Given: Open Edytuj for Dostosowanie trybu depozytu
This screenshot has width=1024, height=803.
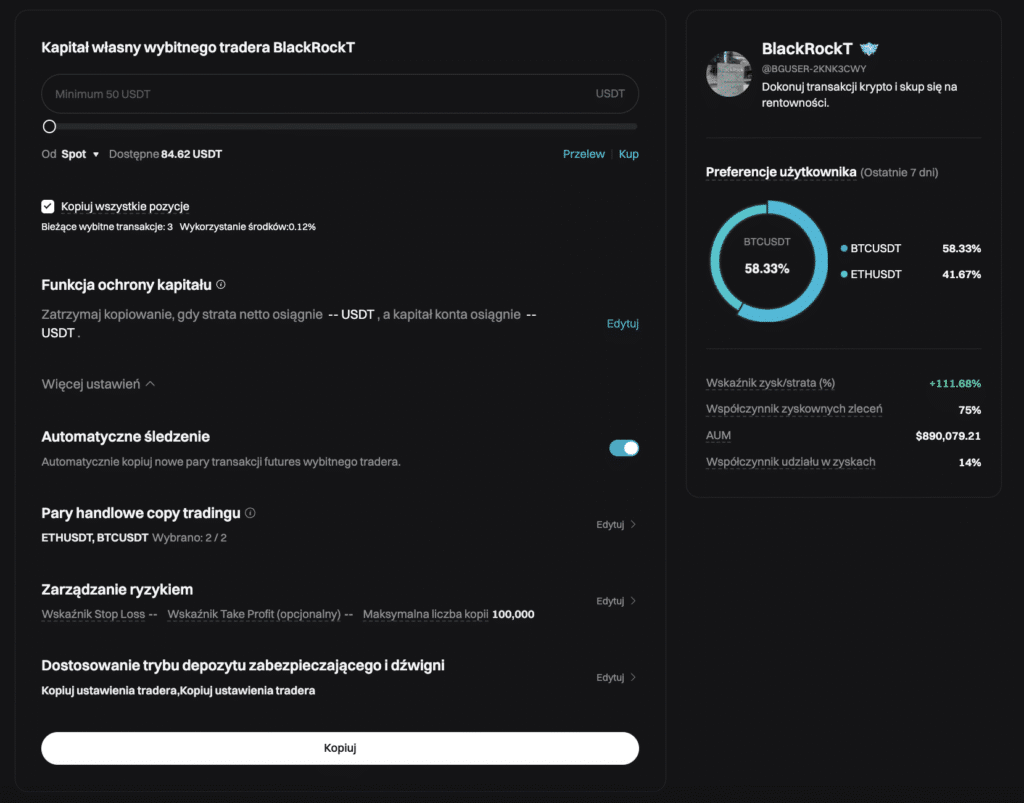Looking at the screenshot, I should coord(617,677).
